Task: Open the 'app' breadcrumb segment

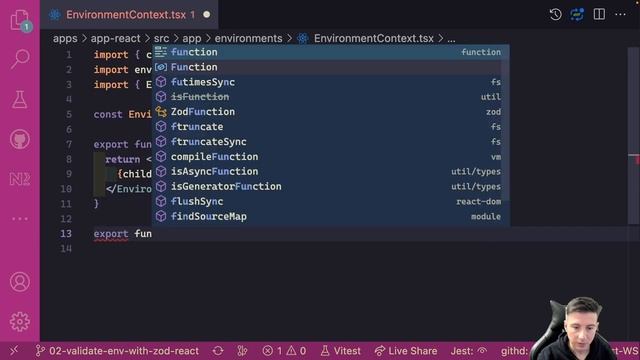Action: [191, 39]
